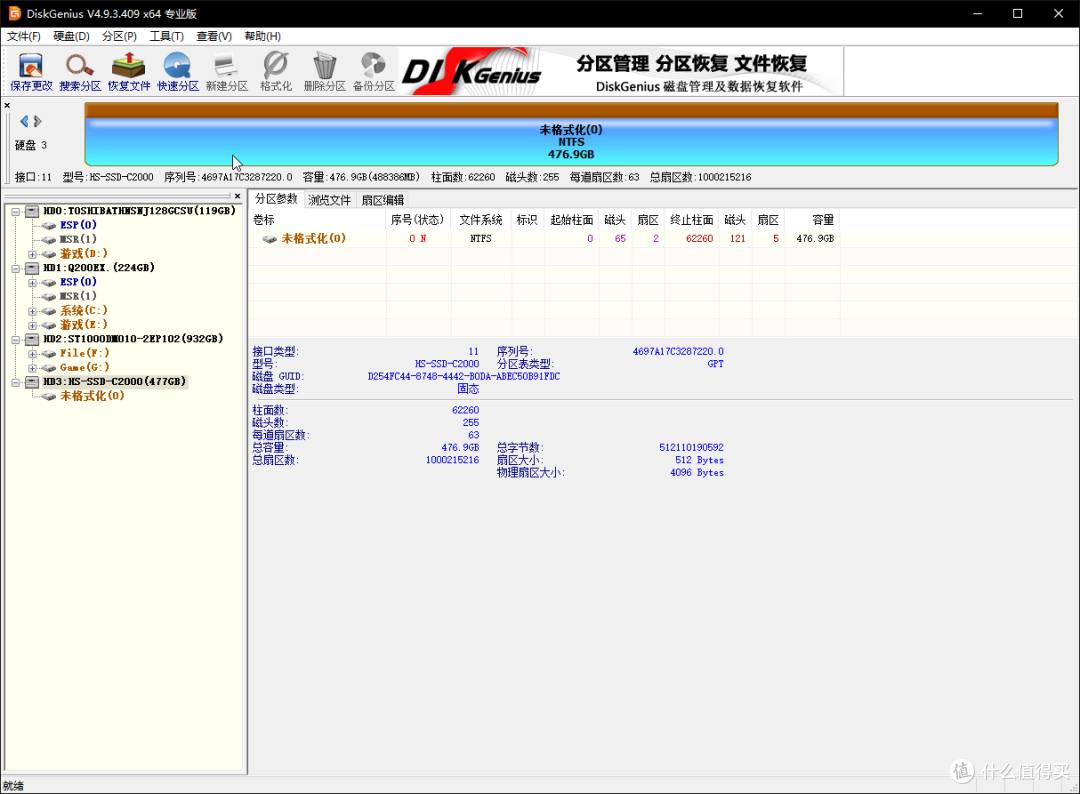The width and height of the screenshot is (1080, 794).
Task: Expand the Game(G:) partition node
Action: point(32,368)
